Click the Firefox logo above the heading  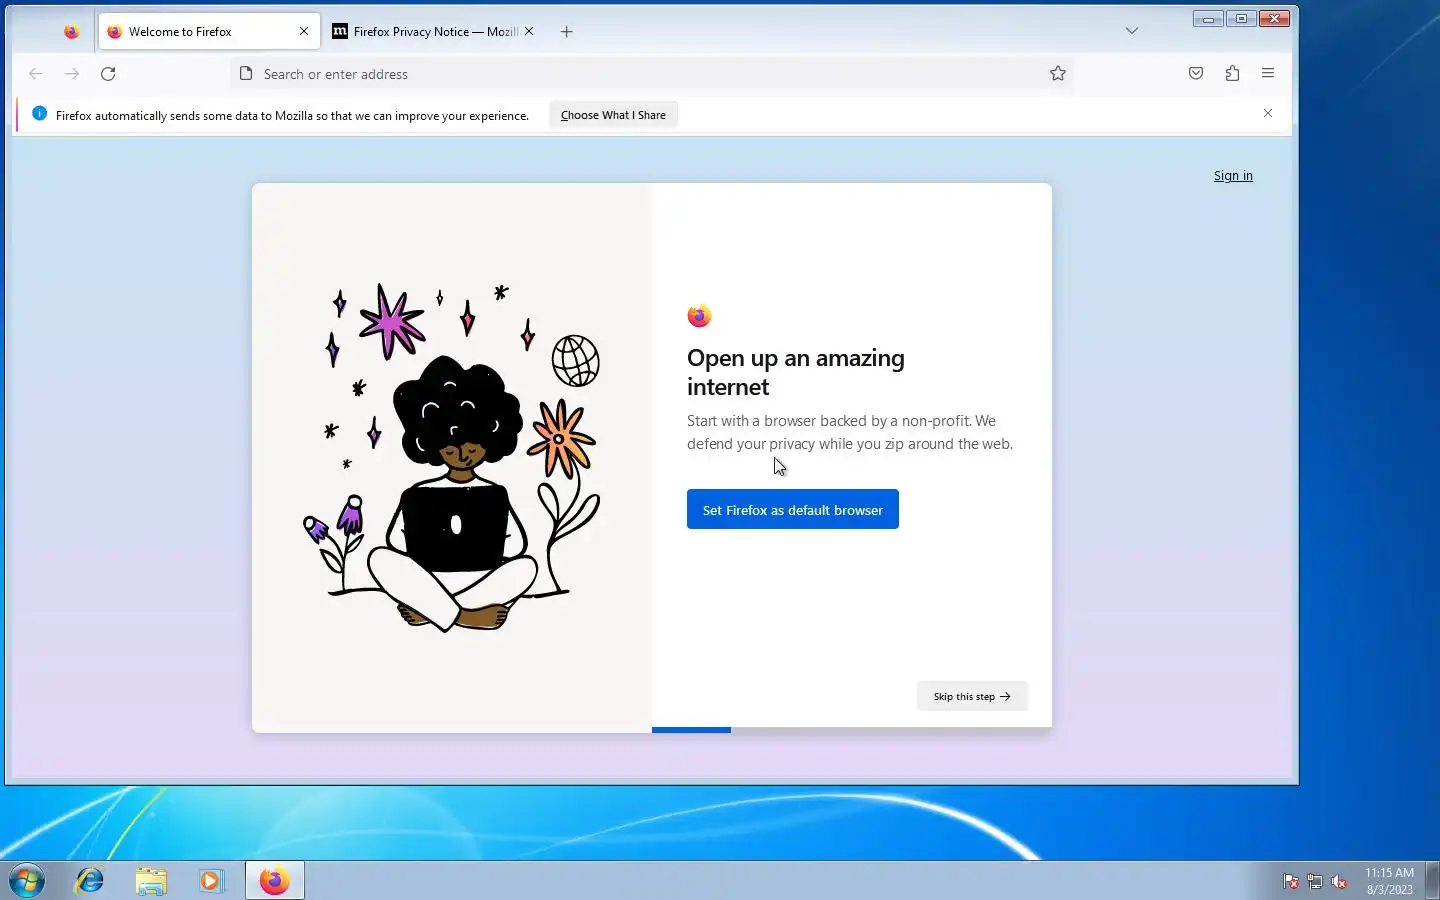point(699,316)
